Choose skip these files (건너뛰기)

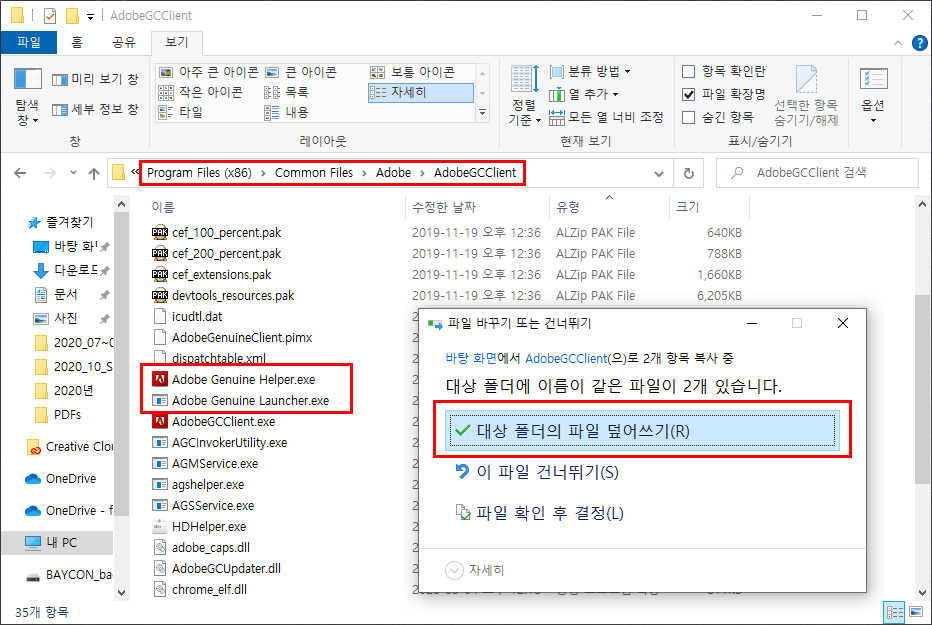[x=537, y=472]
